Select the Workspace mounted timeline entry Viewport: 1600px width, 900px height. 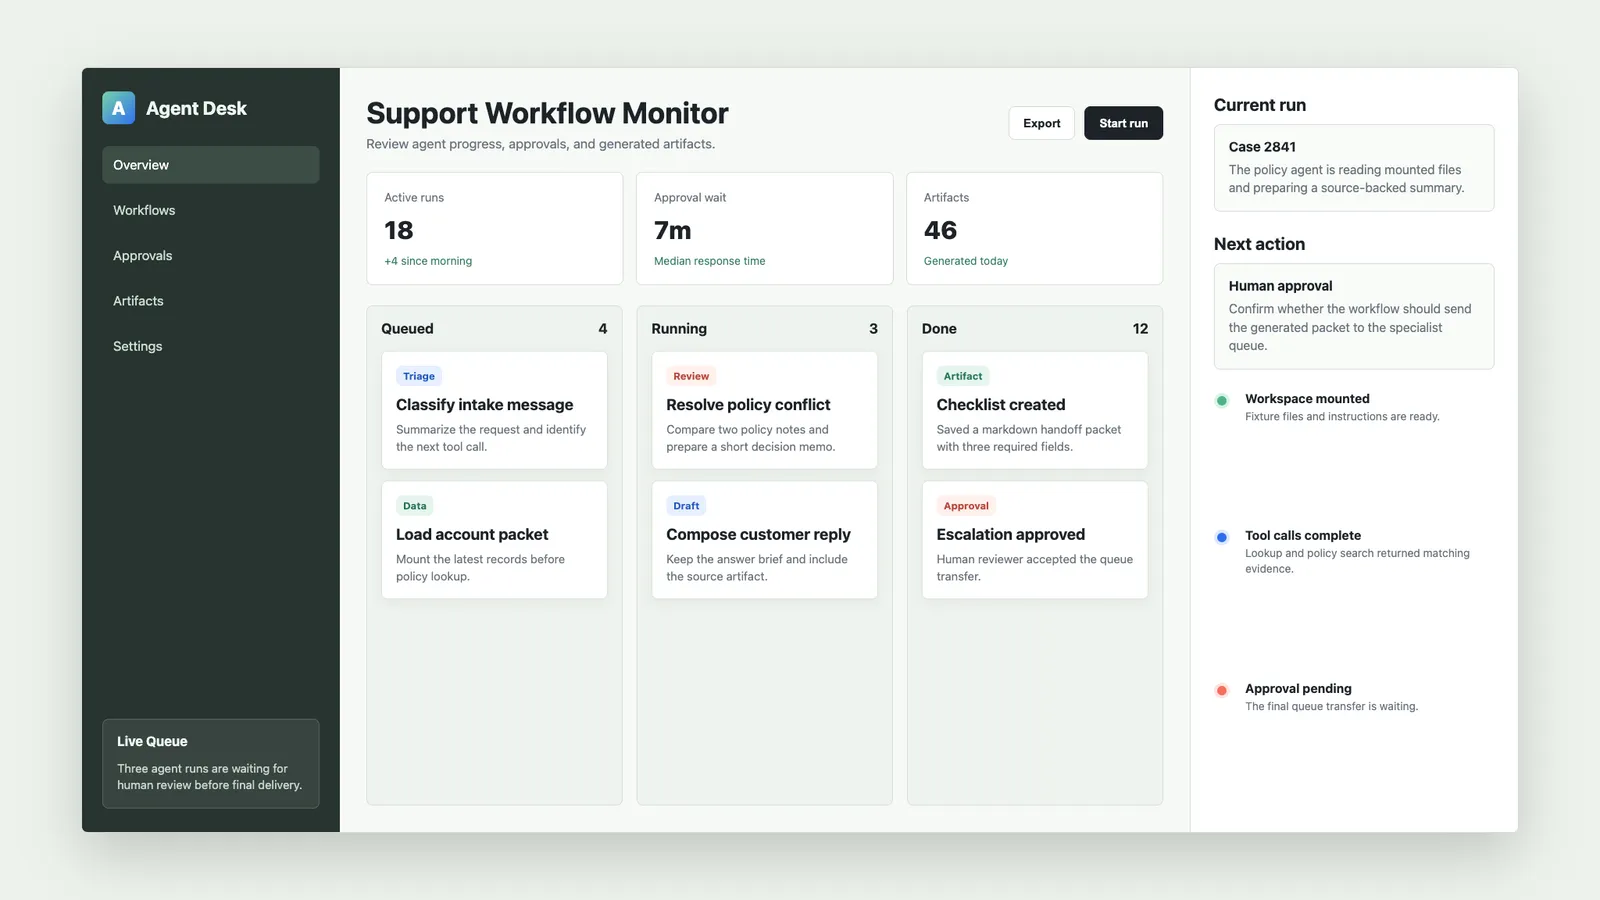click(1354, 407)
